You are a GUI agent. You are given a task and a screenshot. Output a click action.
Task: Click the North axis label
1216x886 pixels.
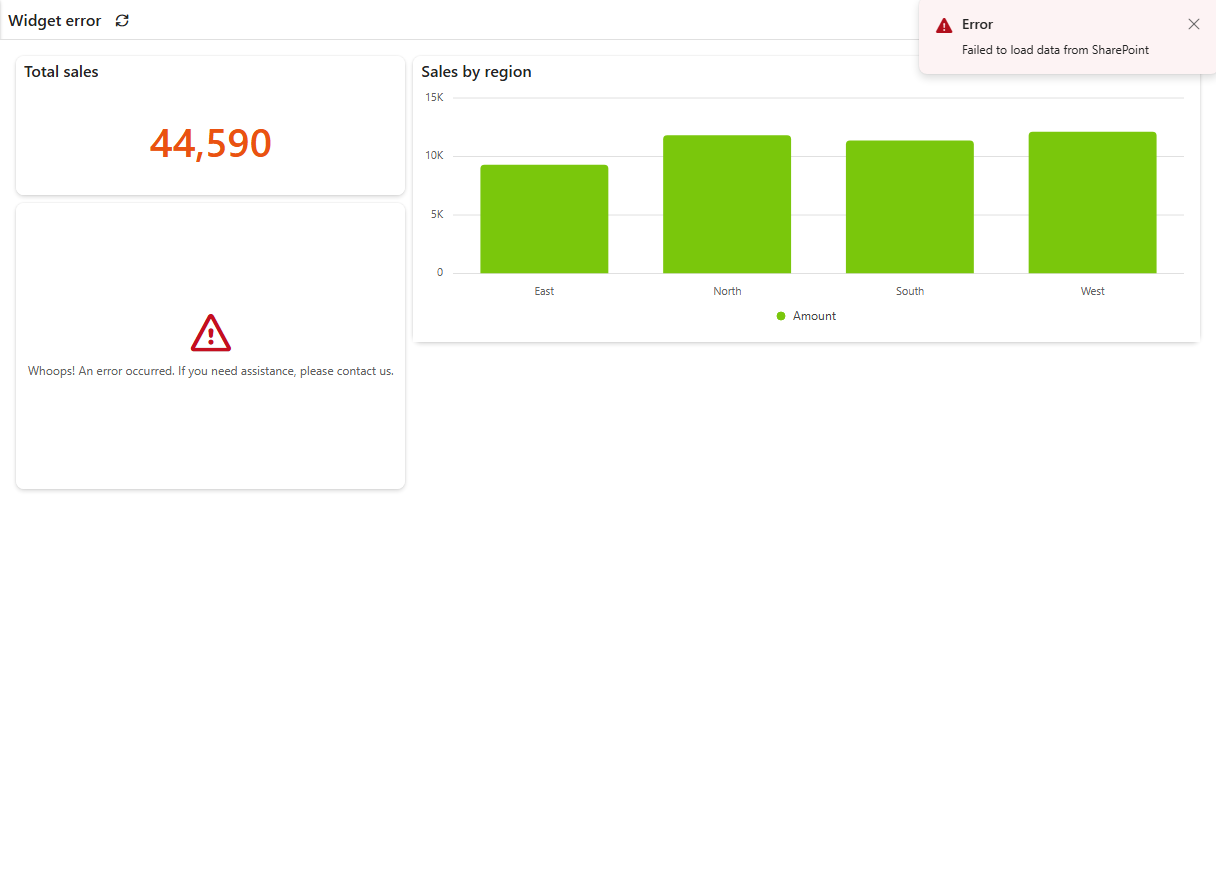tap(727, 291)
